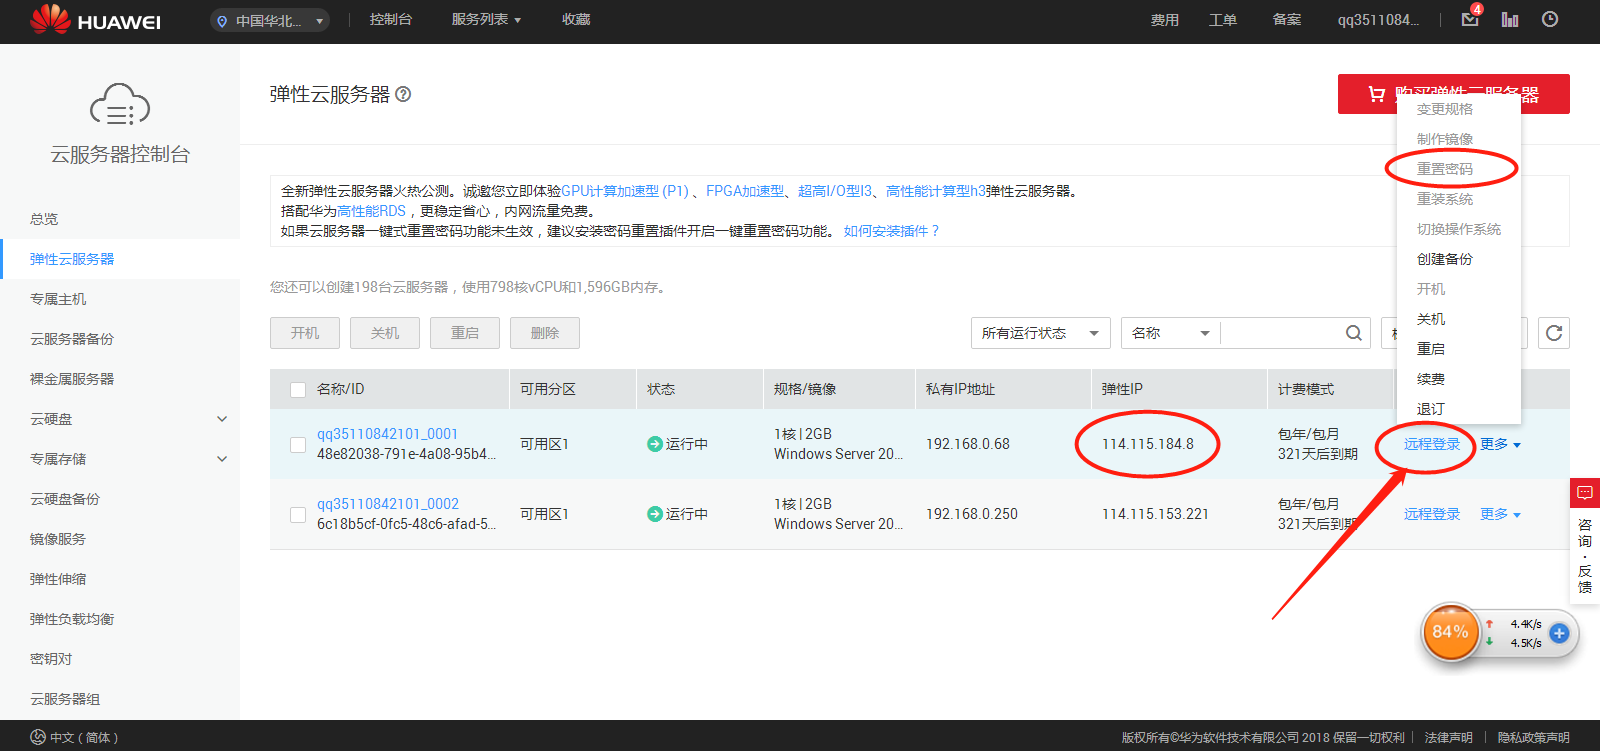
Task: Open 收藏 in top navigation
Action: pos(576,19)
